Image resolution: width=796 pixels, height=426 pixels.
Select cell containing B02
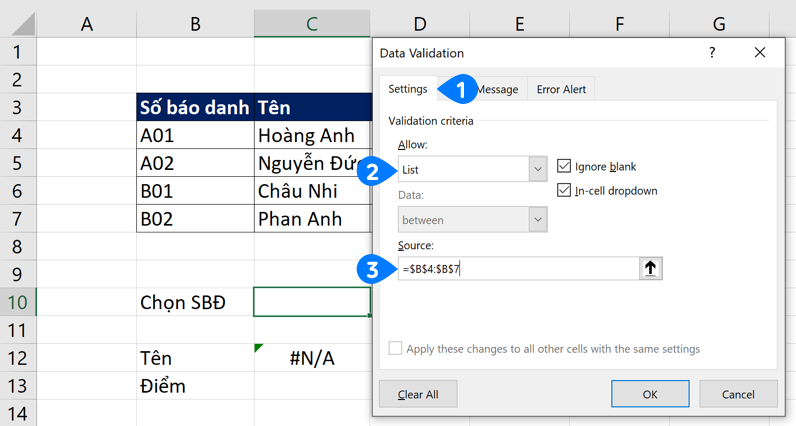(195, 219)
